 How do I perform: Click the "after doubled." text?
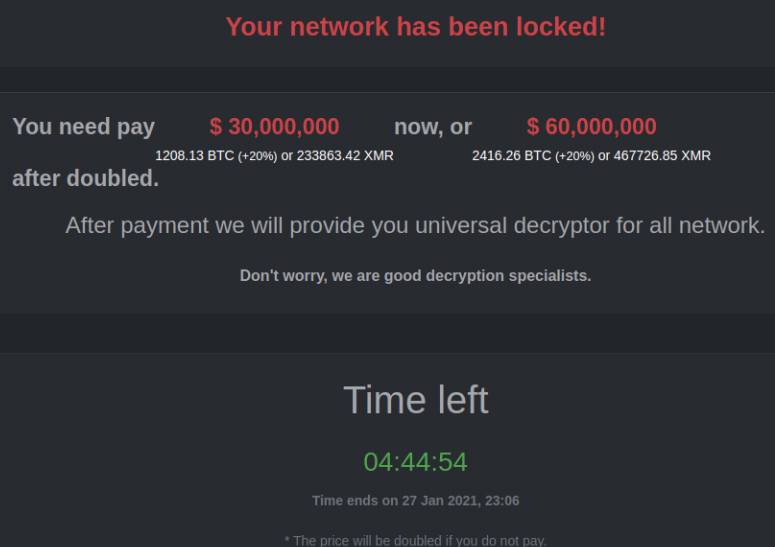pyautogui.click(x=85, y=179)
